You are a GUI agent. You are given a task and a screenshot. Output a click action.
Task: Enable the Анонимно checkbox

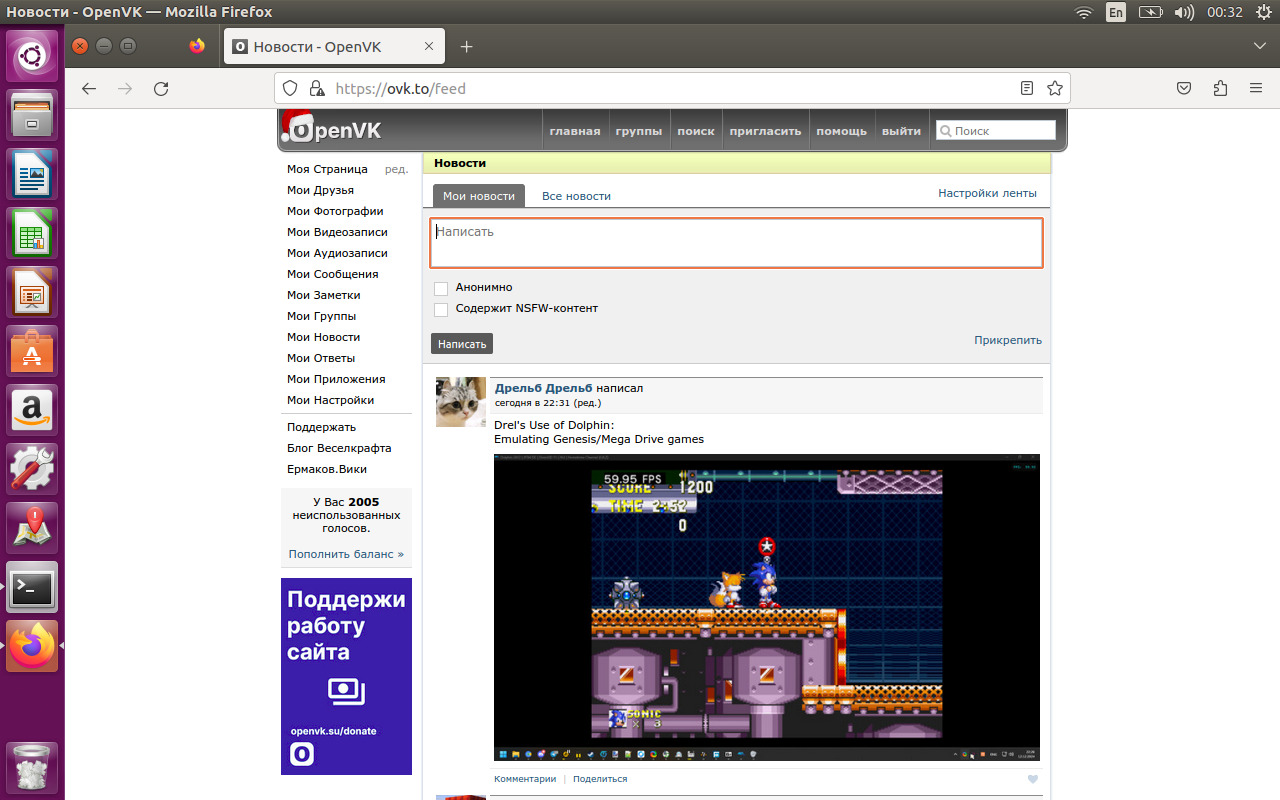(x=441, y=289)
